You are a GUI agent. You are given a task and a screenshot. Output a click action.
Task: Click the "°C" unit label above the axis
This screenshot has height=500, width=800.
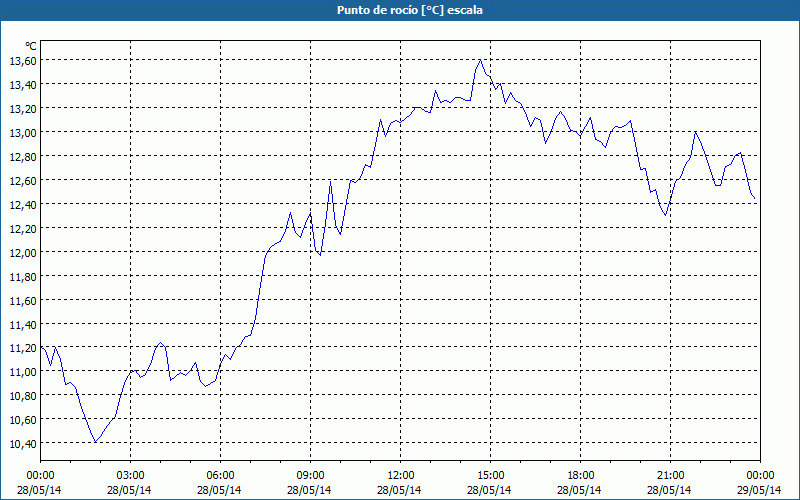(31, 46)
